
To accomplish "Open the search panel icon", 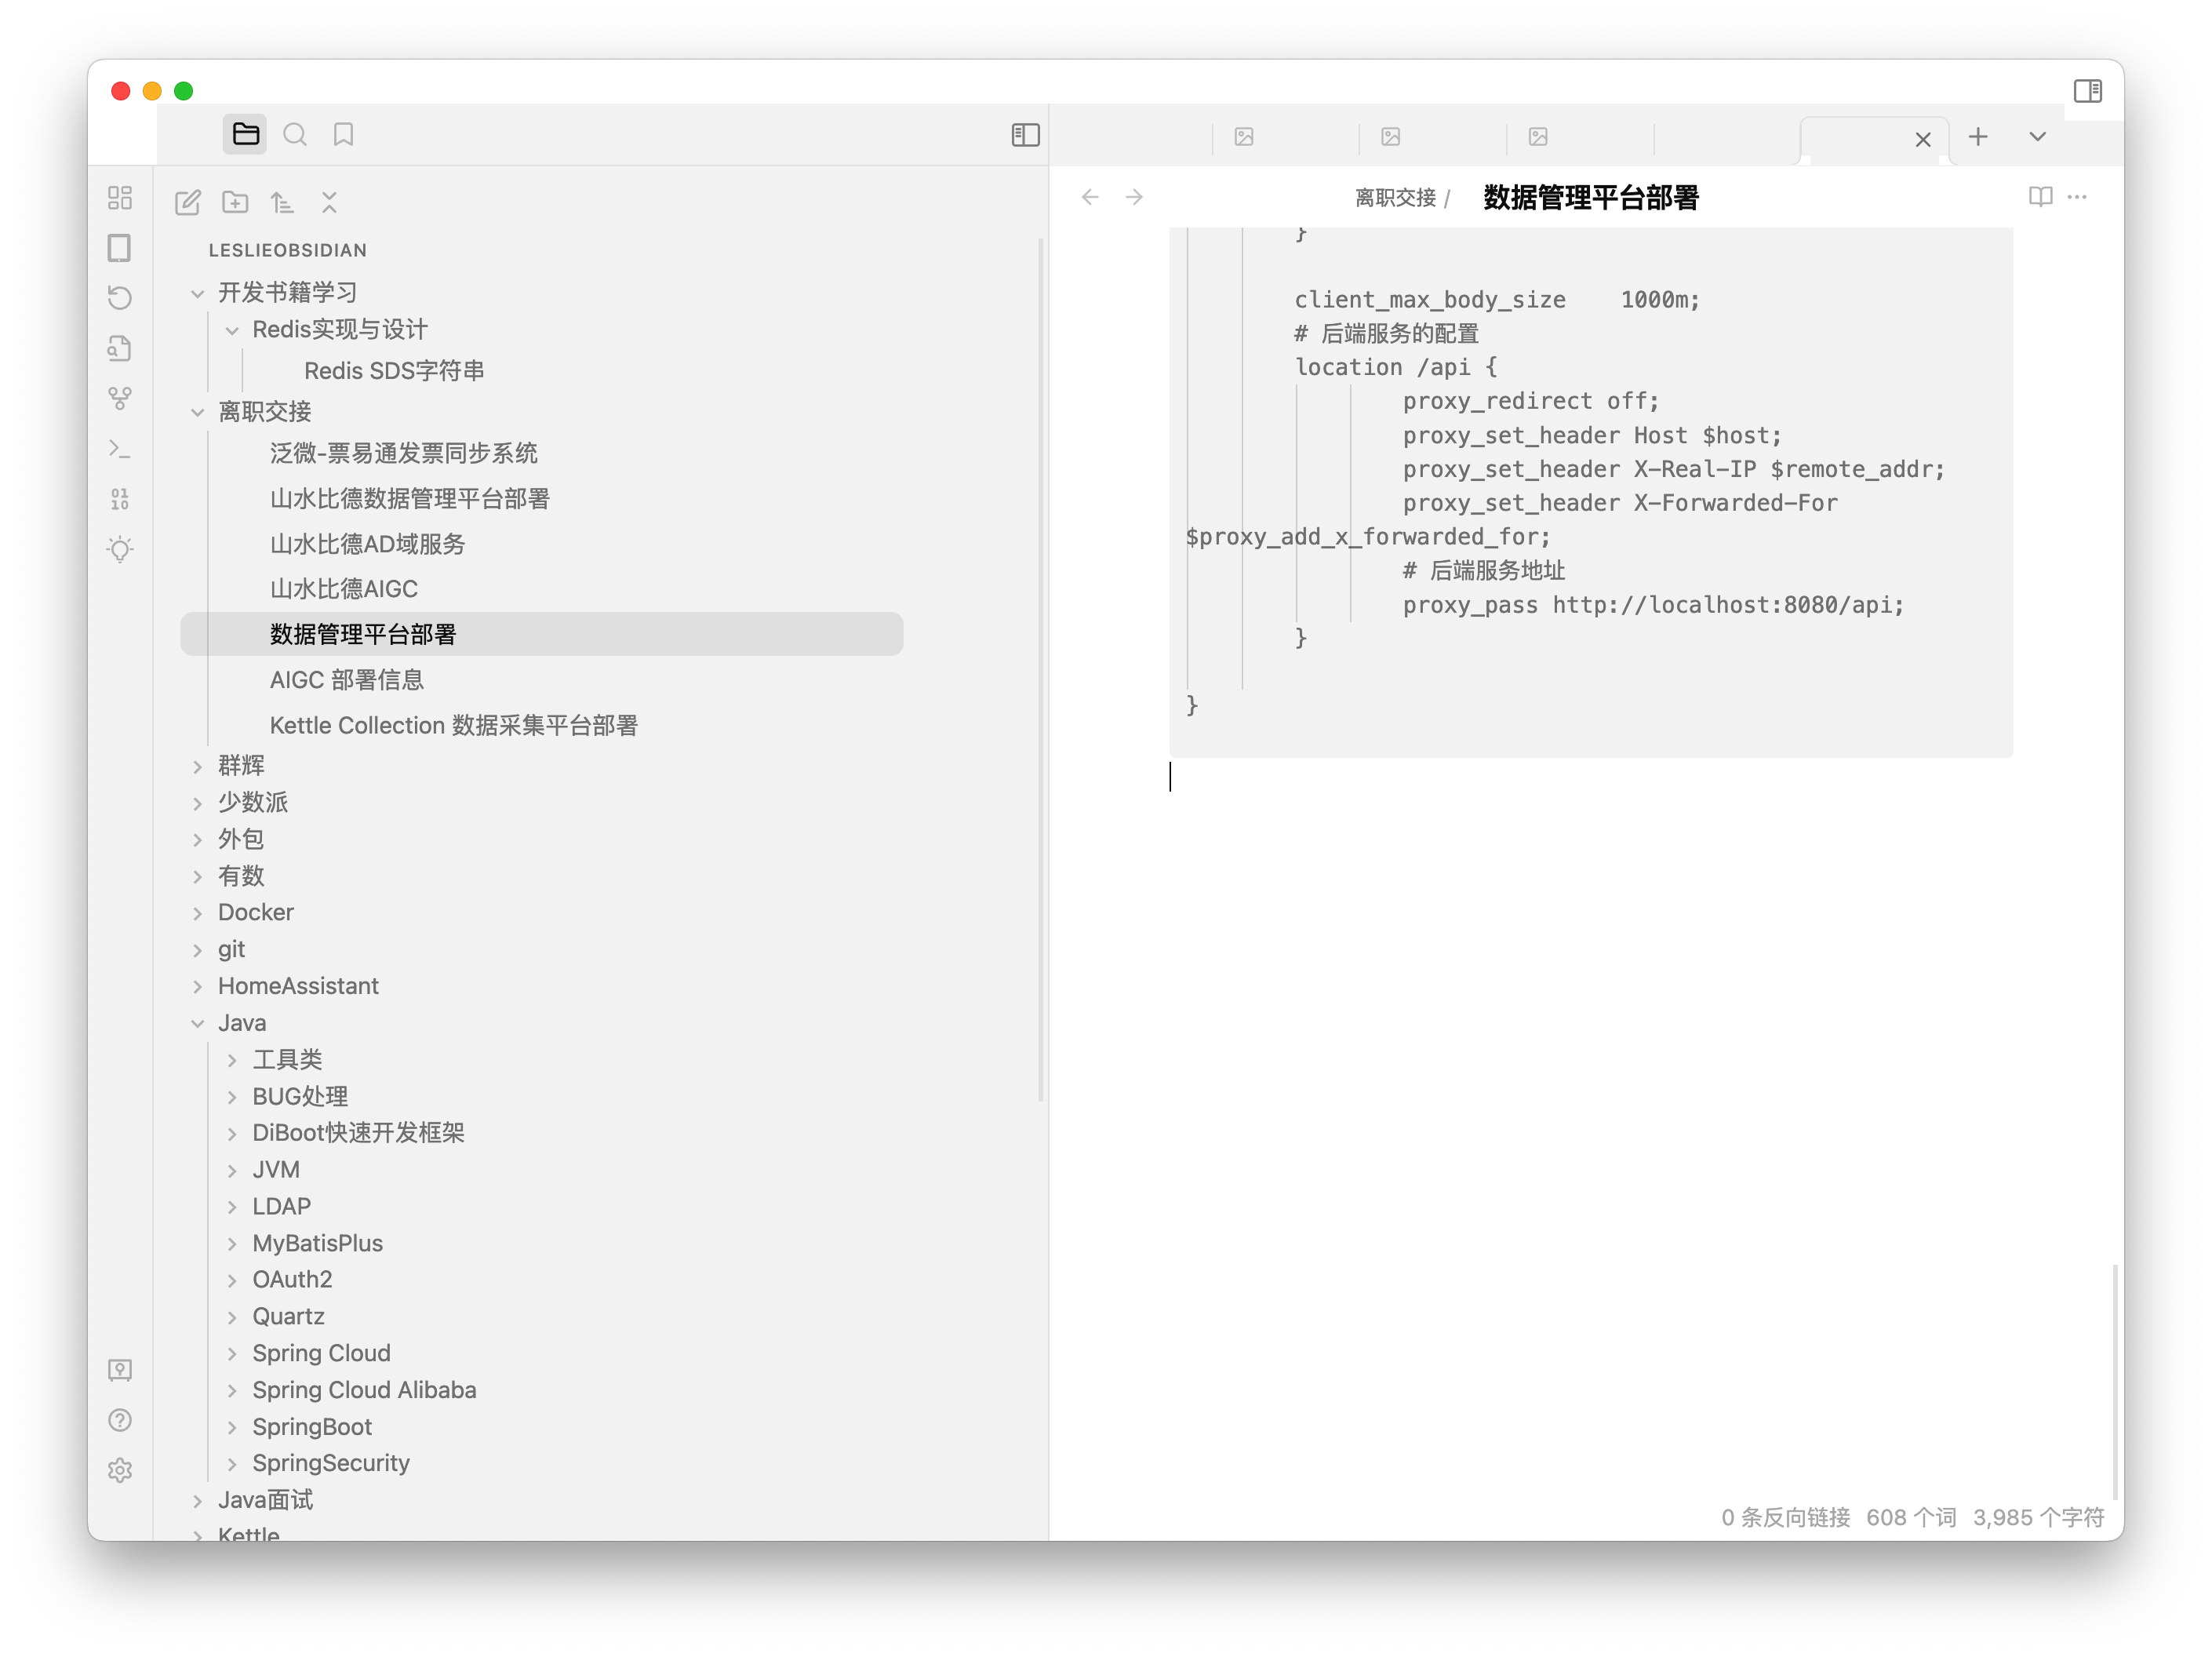I will coord(294,135).
